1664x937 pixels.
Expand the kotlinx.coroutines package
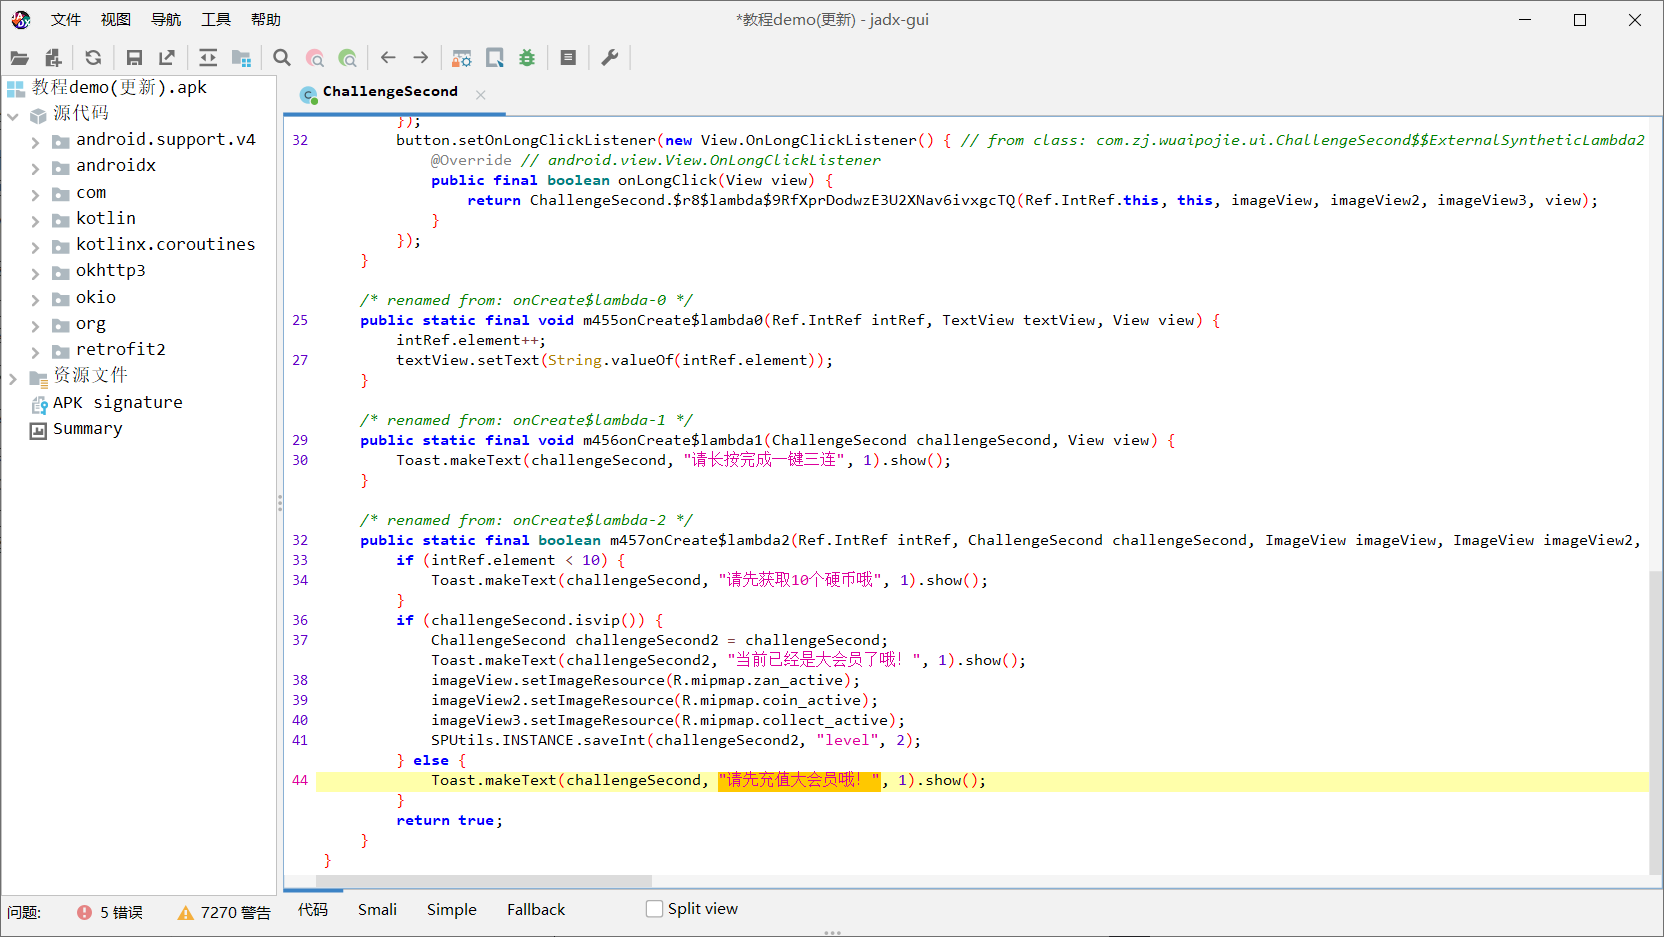point(35,247)
